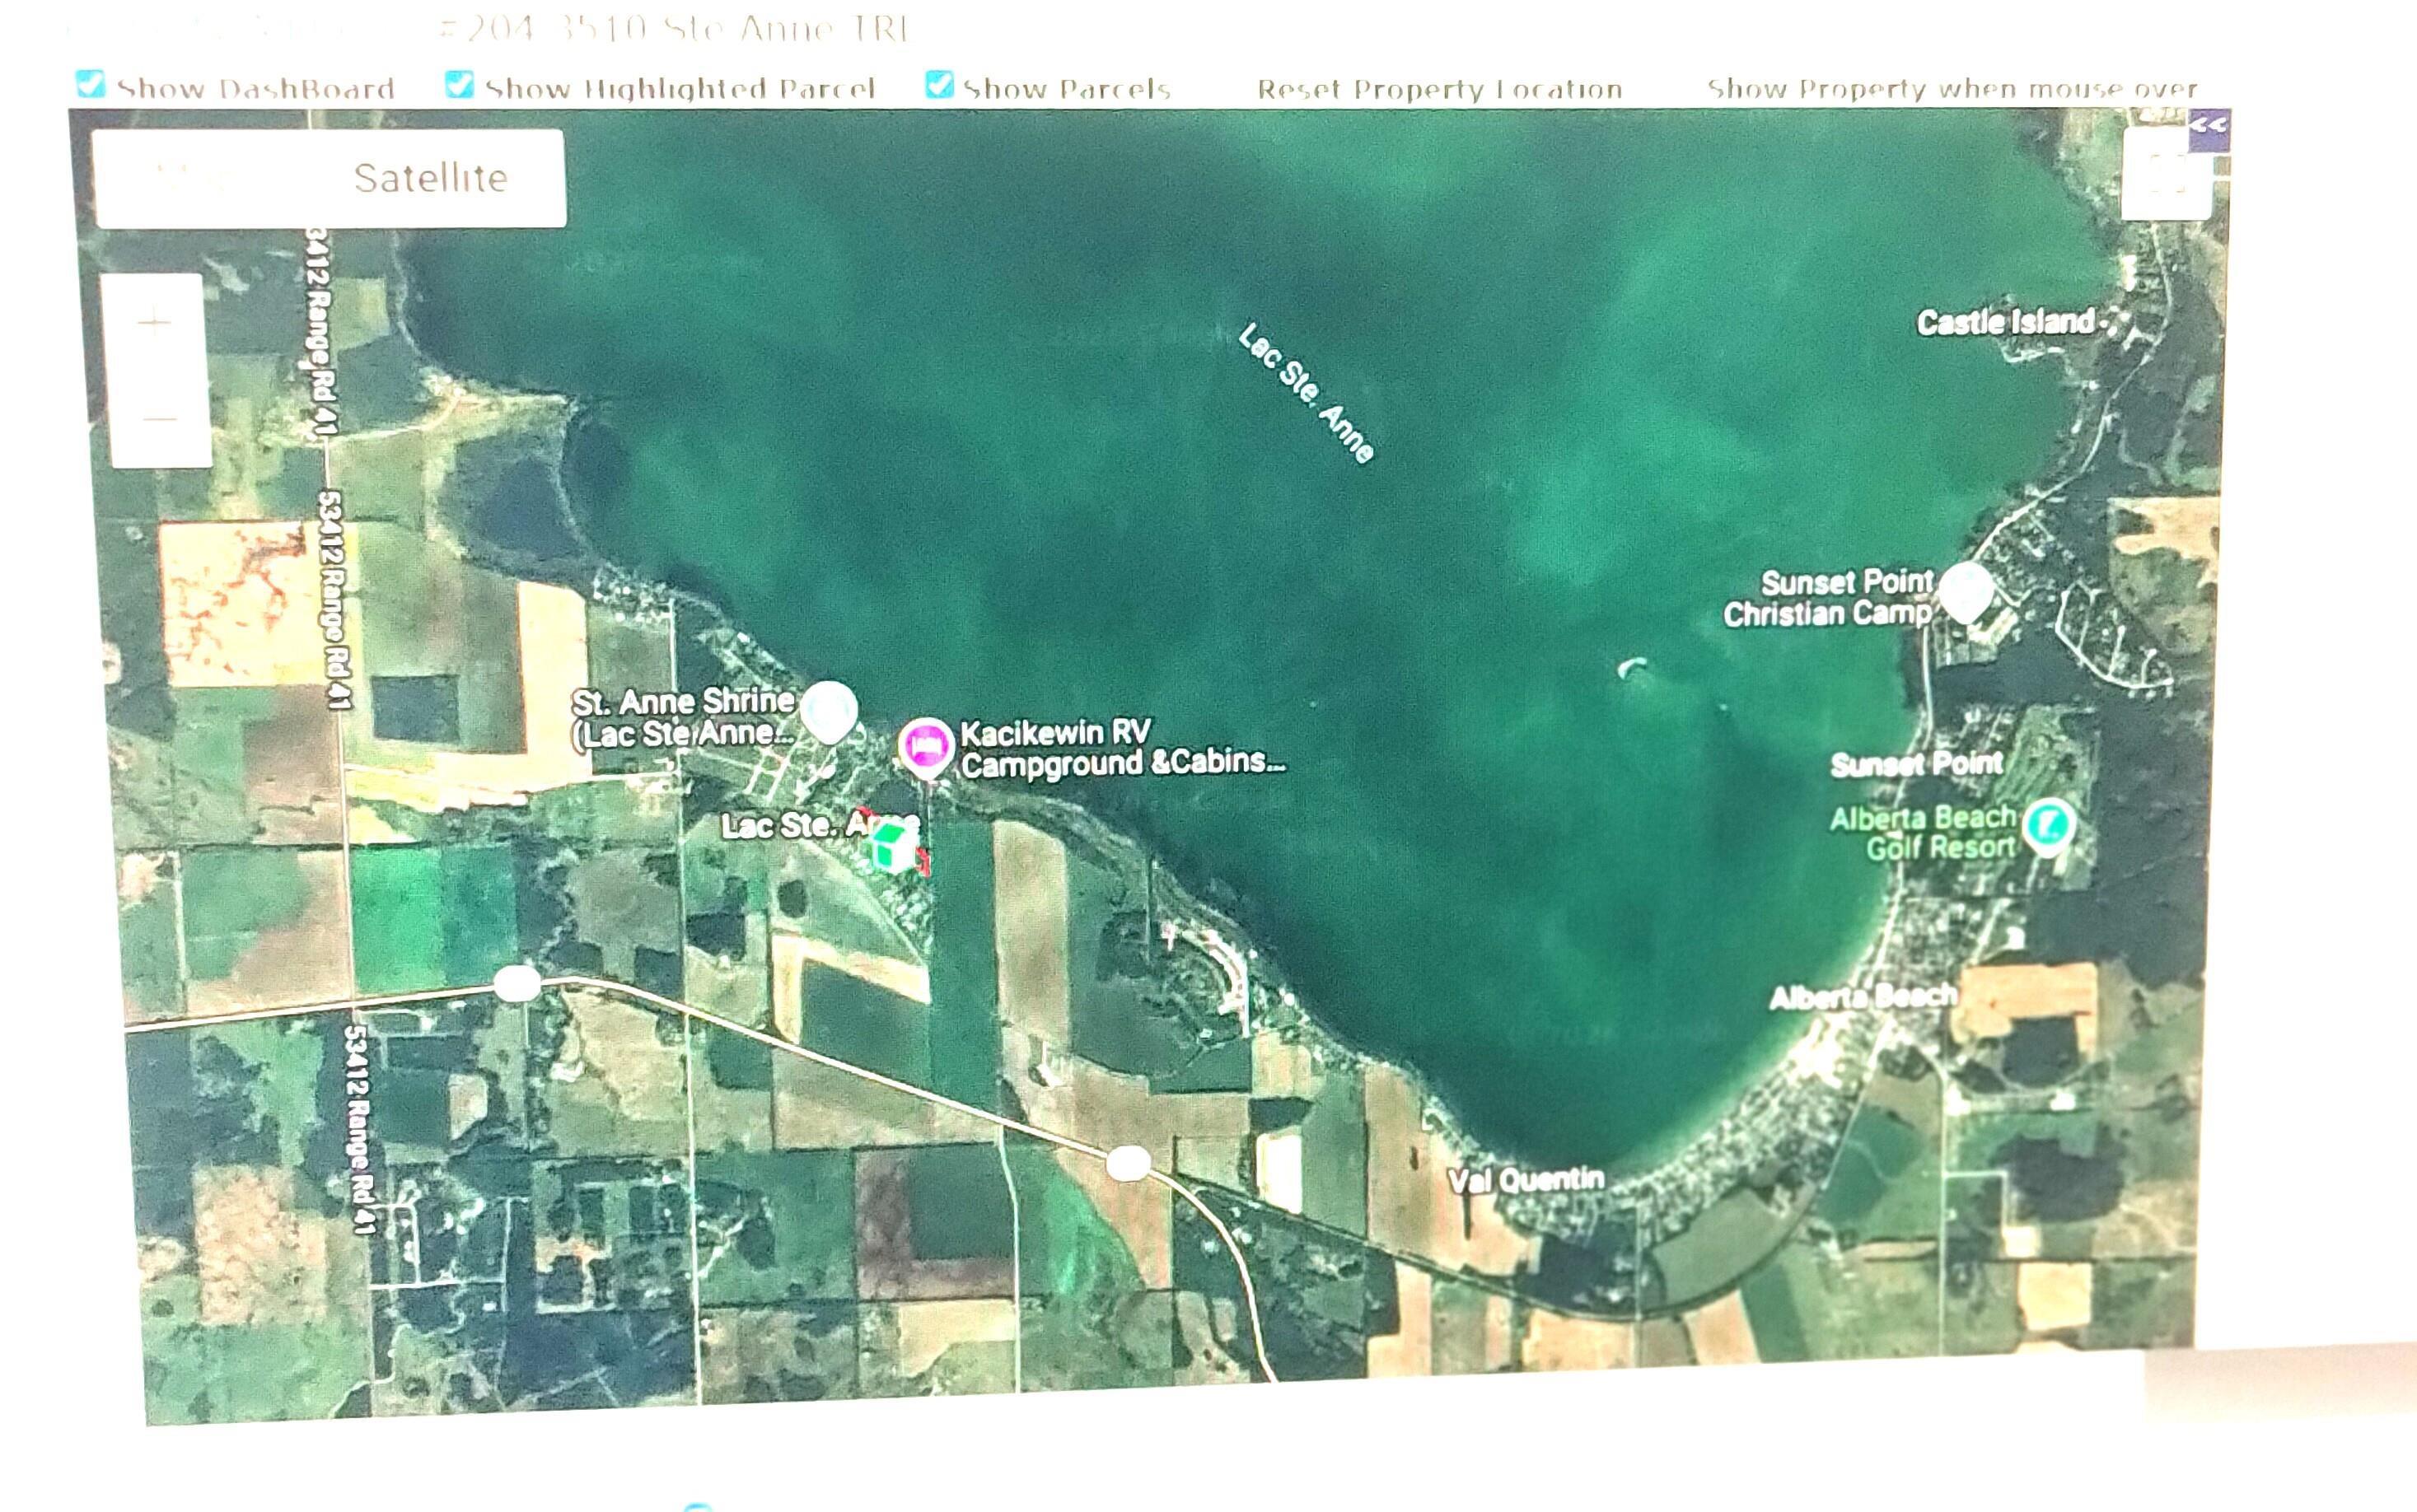Click the St. Anne Shrine map pin
Screen dimensions: 2417x1512
pyautogui.click(x=830, y=708)
